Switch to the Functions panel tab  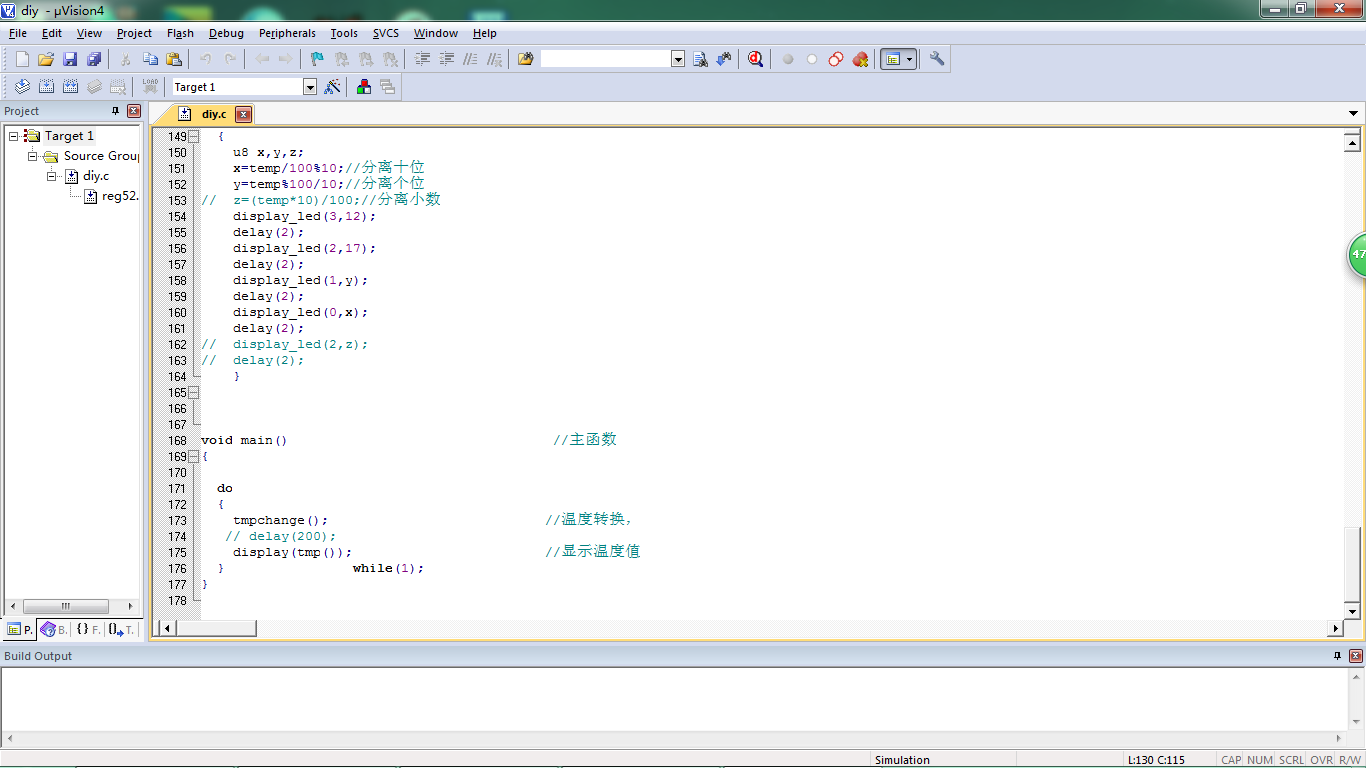(x=88, y=630)
